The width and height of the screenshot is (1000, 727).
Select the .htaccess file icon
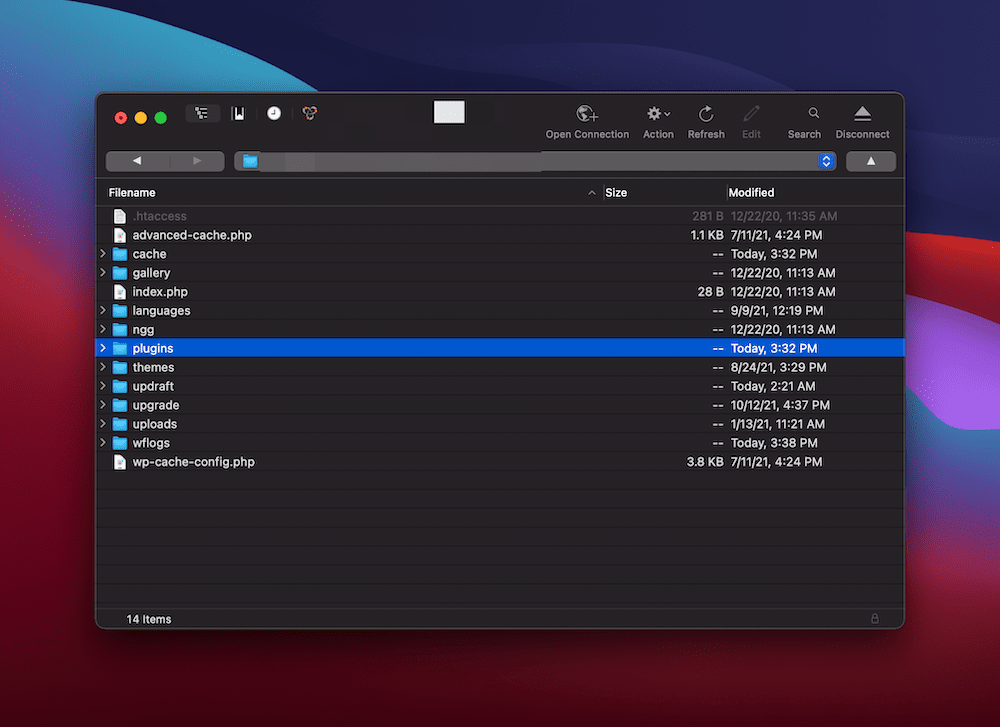point(119,216)
